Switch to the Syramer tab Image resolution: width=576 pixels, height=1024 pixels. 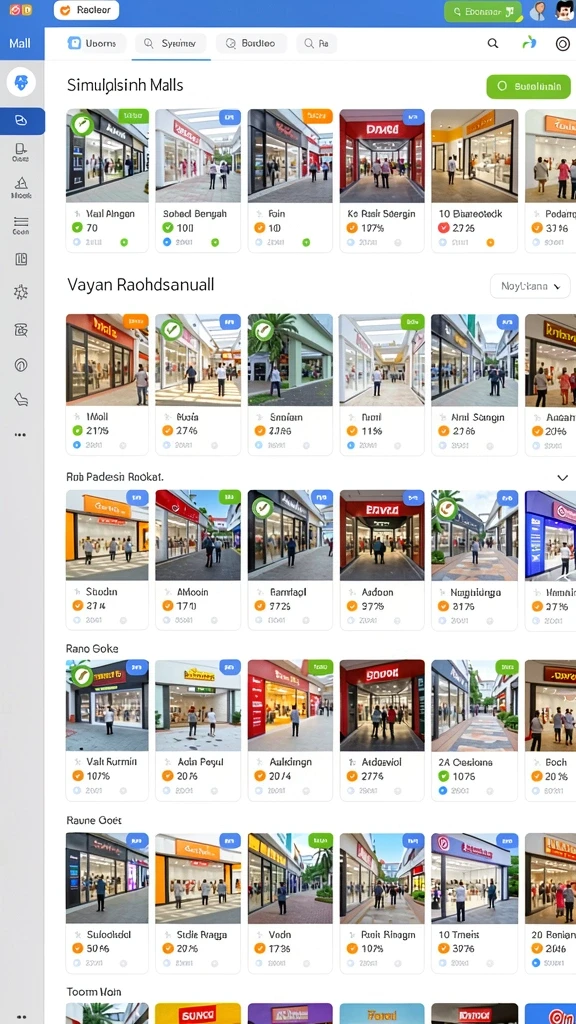pyautogui.click(x=170, y=44)
